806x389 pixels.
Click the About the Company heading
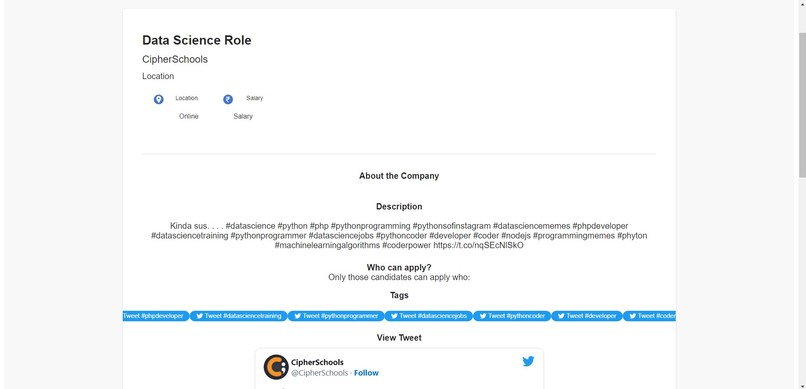(399, 176)
